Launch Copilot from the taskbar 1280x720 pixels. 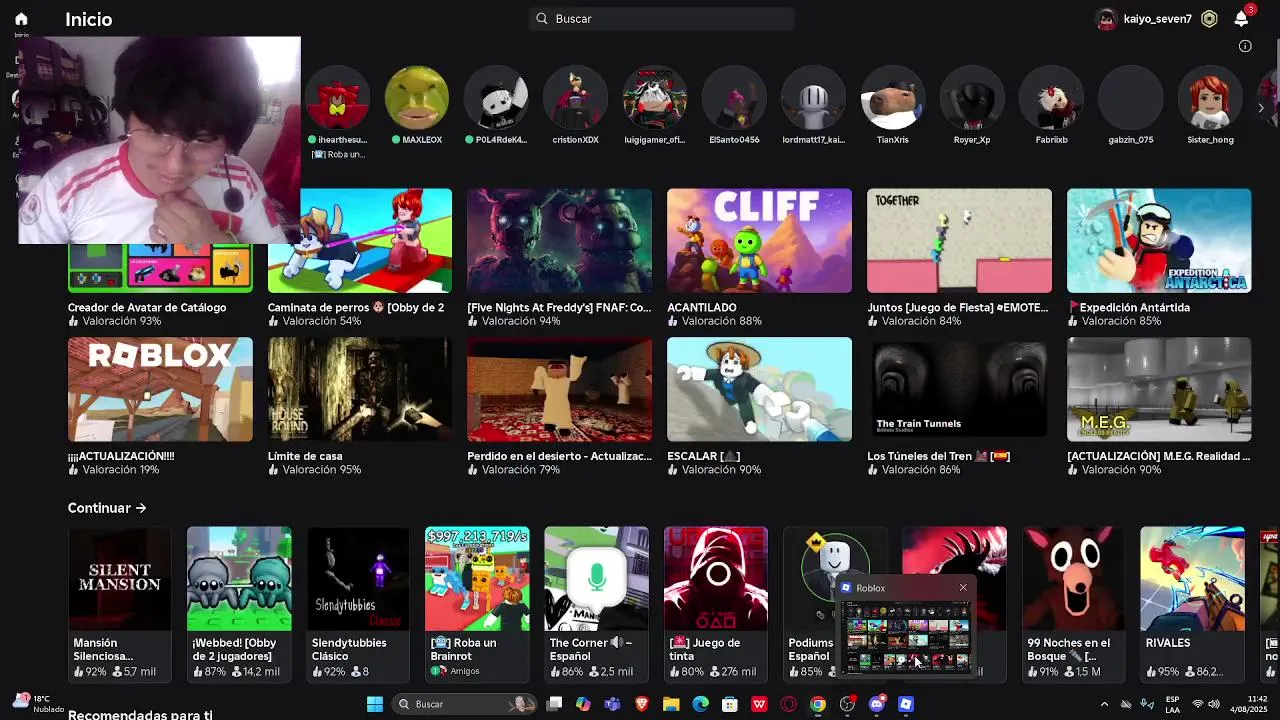[583, 704]
